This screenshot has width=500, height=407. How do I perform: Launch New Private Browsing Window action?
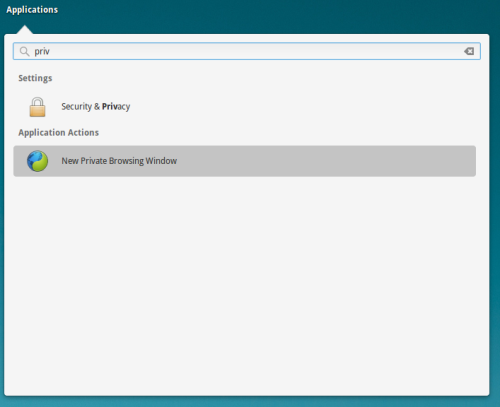pos(244,161)
